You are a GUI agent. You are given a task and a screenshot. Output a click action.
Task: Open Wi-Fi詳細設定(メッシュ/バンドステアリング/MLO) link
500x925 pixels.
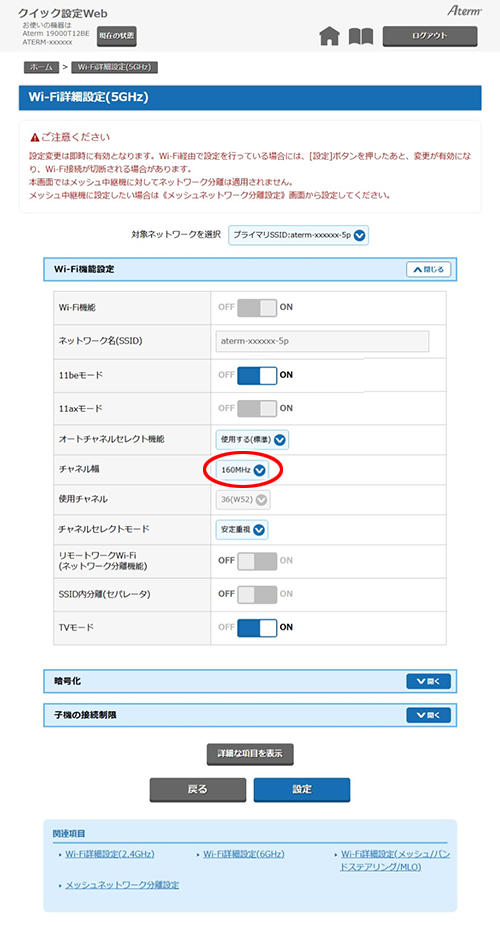tap(395, 860)
